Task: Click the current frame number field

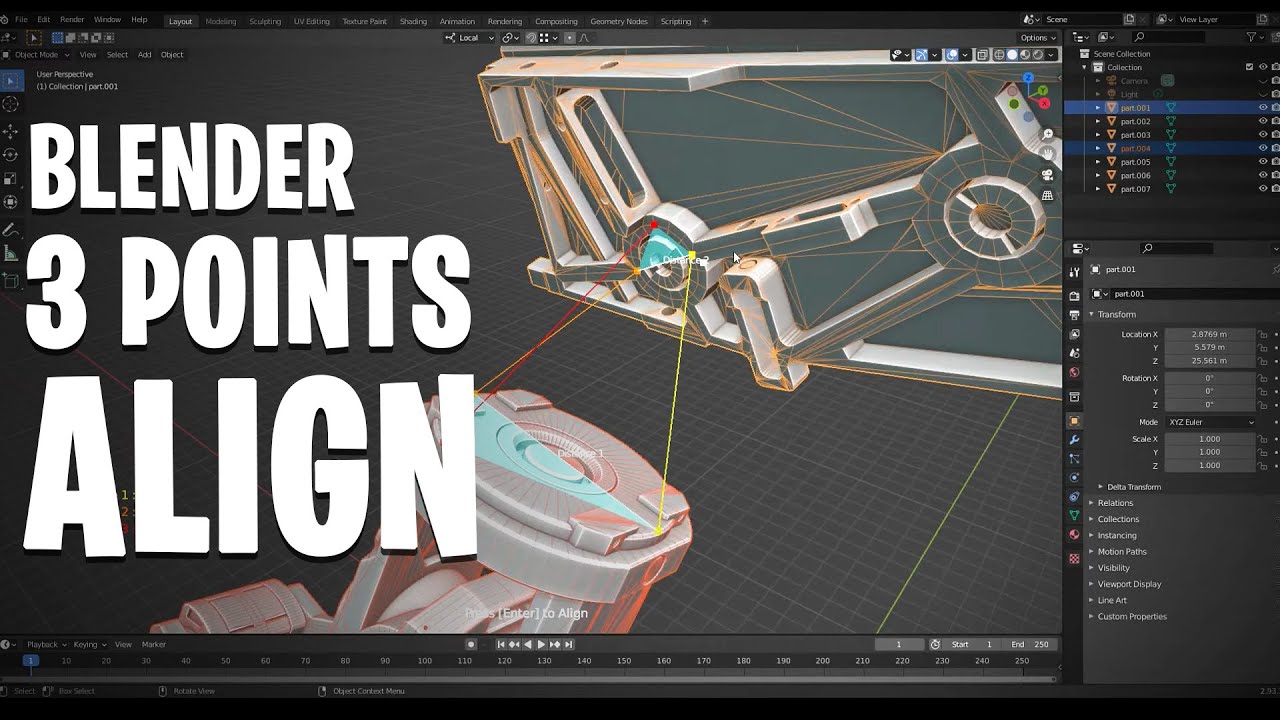Action: point(898,645)
